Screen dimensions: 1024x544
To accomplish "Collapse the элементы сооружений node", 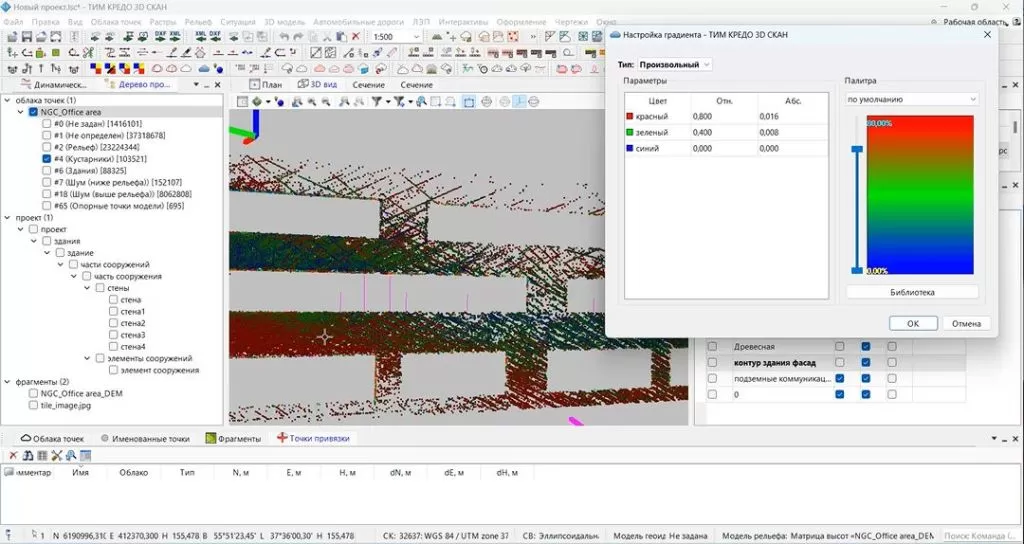I will (x=87, y=359).
